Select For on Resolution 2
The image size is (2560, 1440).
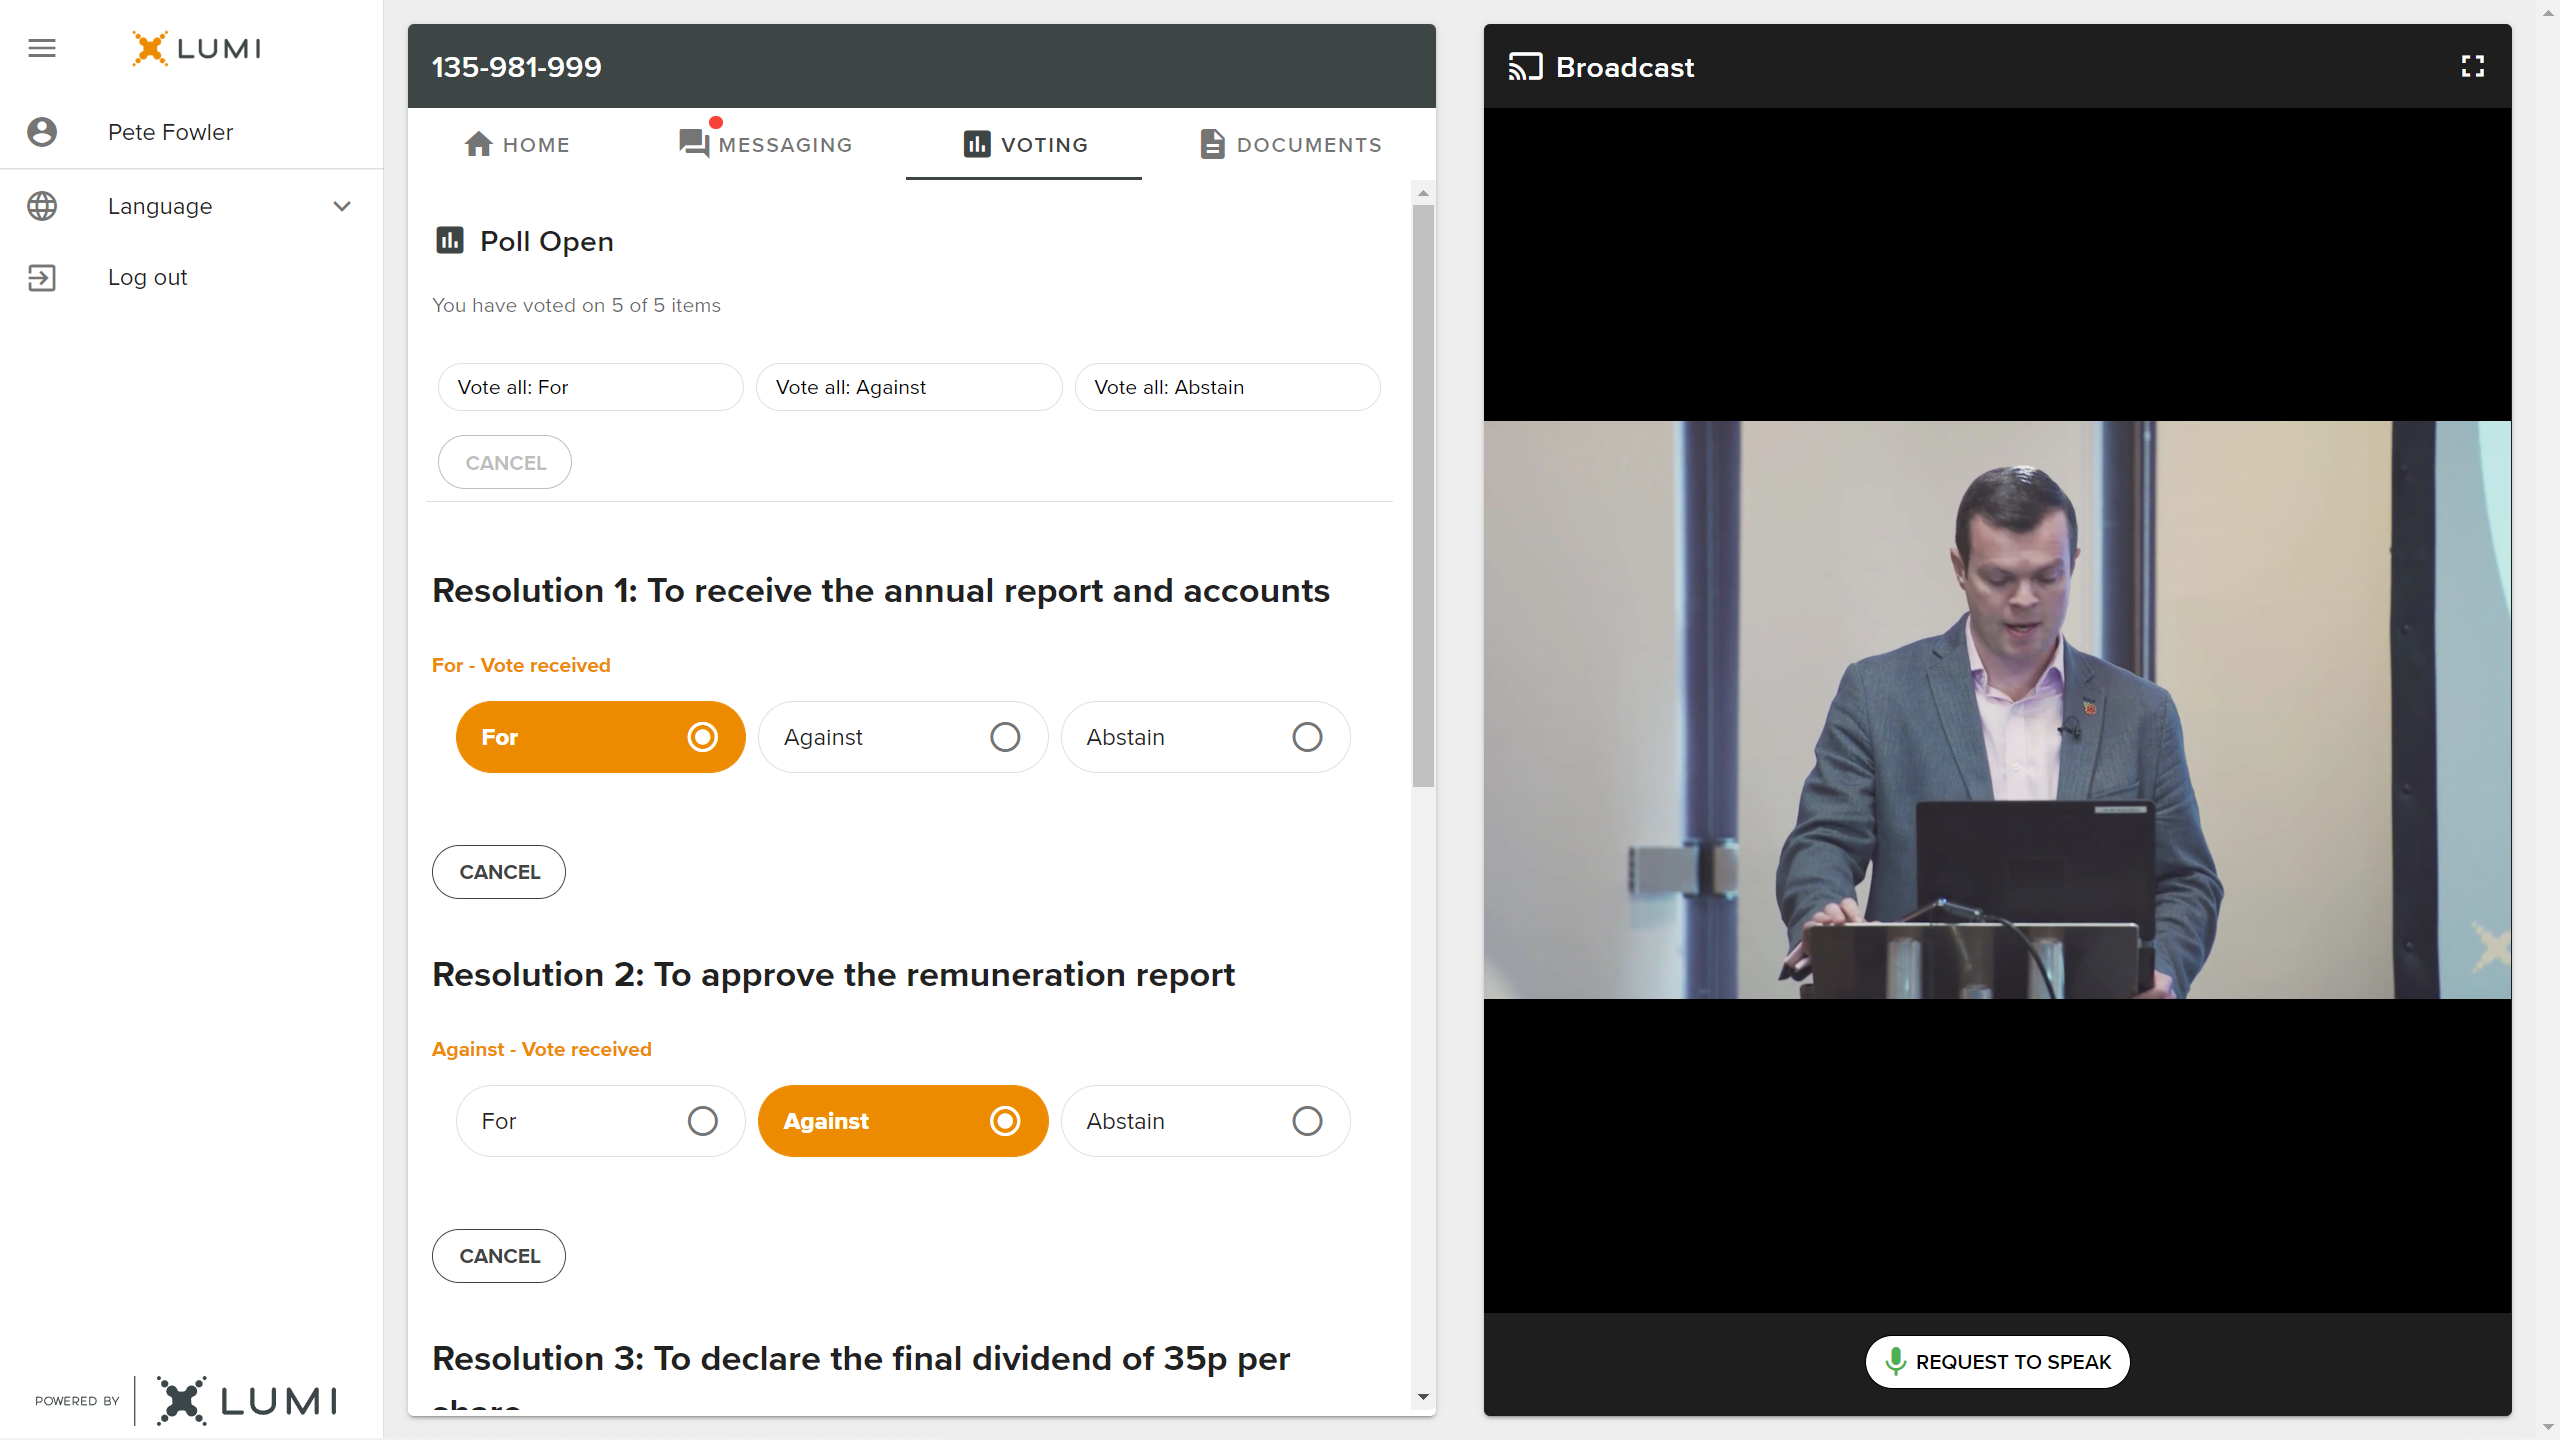[600, 1121]
